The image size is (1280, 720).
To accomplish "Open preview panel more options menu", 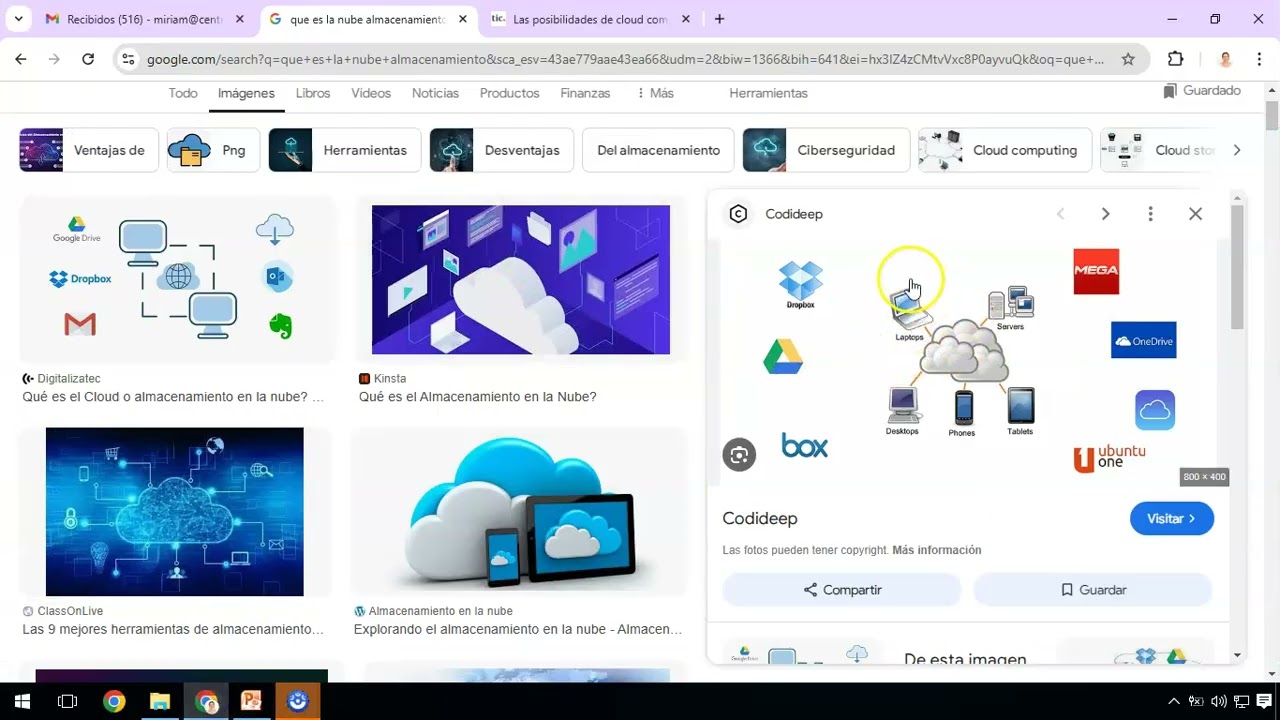I will [1150, 214].
